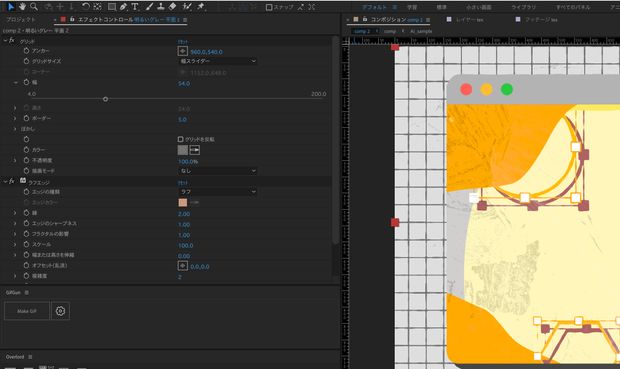Click the eyedropper next to カラー swatch
Viewport: 620px width, 369px height.
[195, 150]
